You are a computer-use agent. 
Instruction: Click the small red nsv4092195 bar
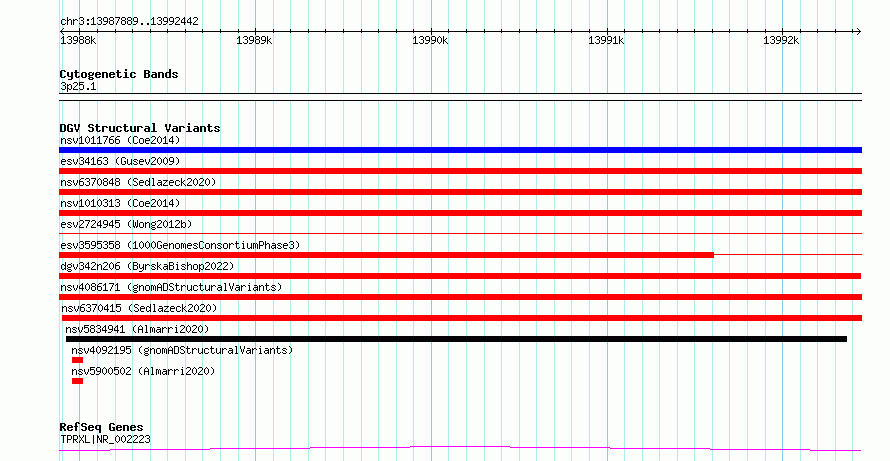click(x=77, y=360)
